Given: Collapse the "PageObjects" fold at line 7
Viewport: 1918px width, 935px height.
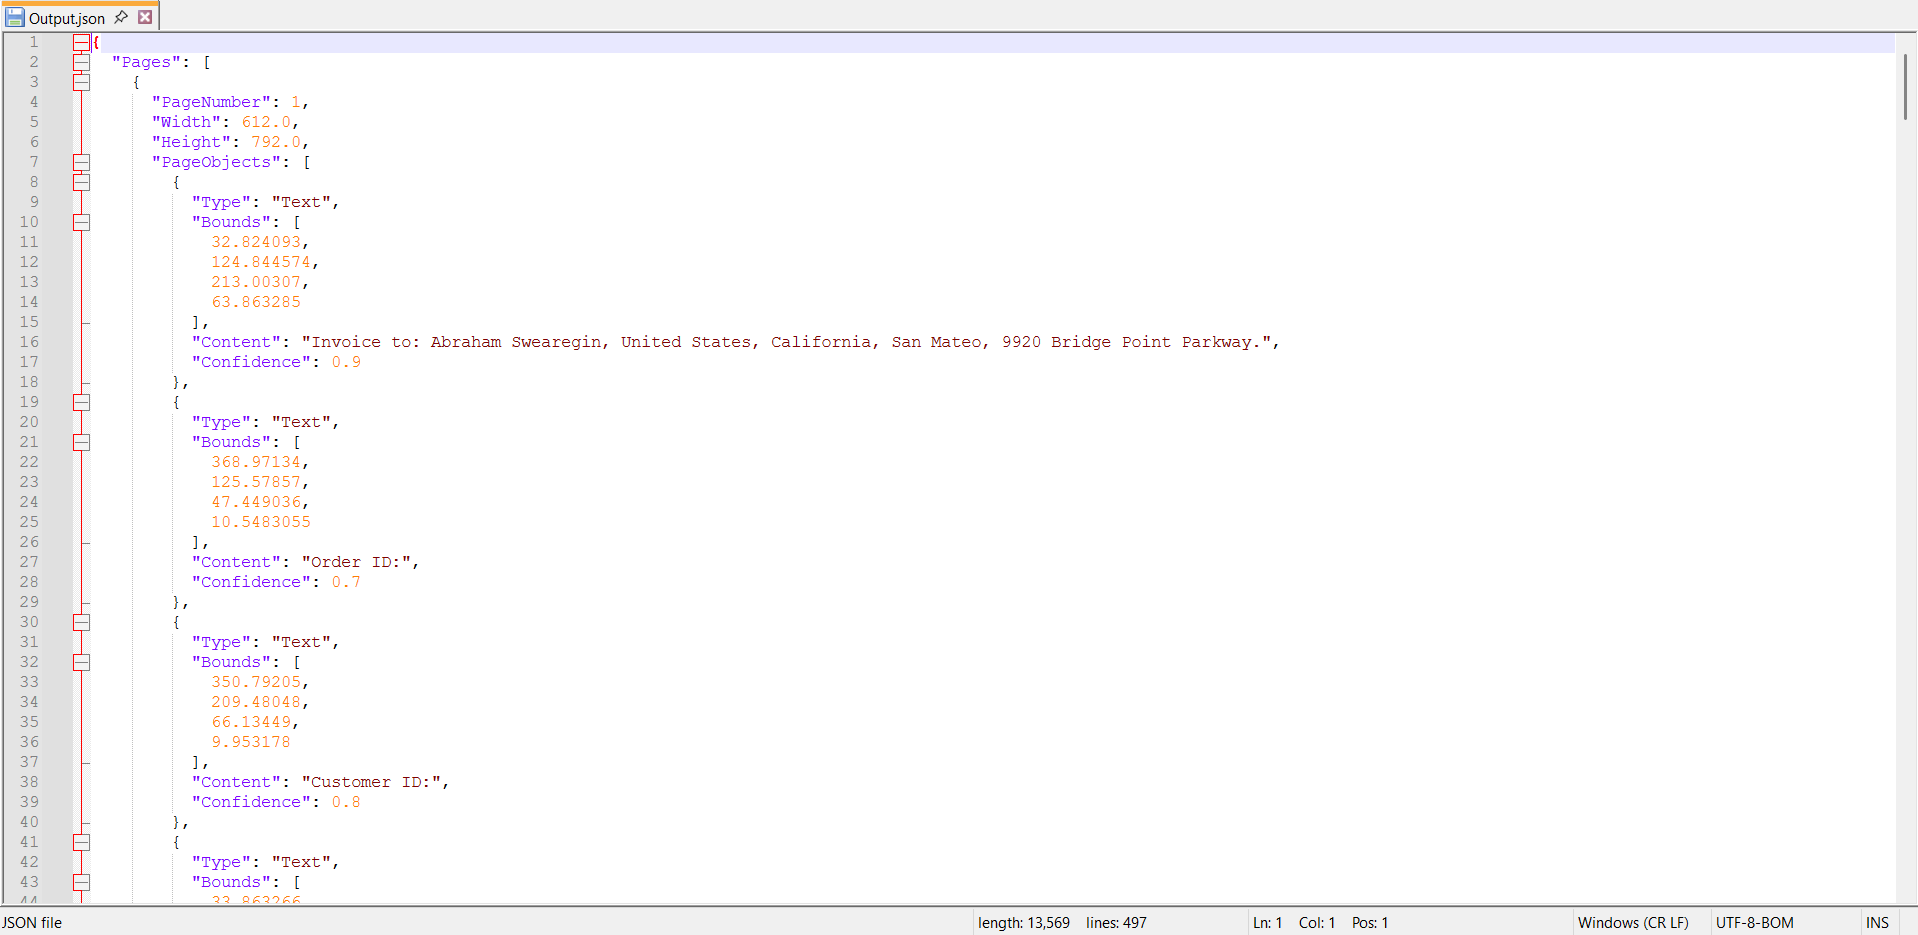Looking at the screenshot, I should [x=81, y=162].
